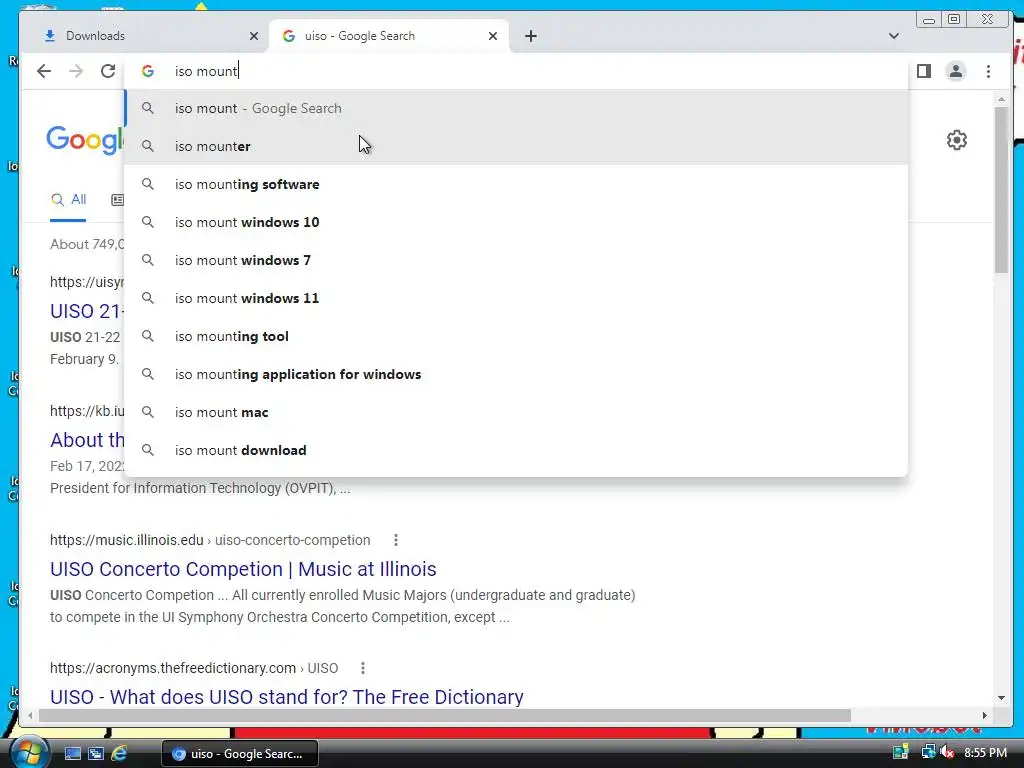Click the network tray icon
The image size is (1024, 768).
point(928,752)
